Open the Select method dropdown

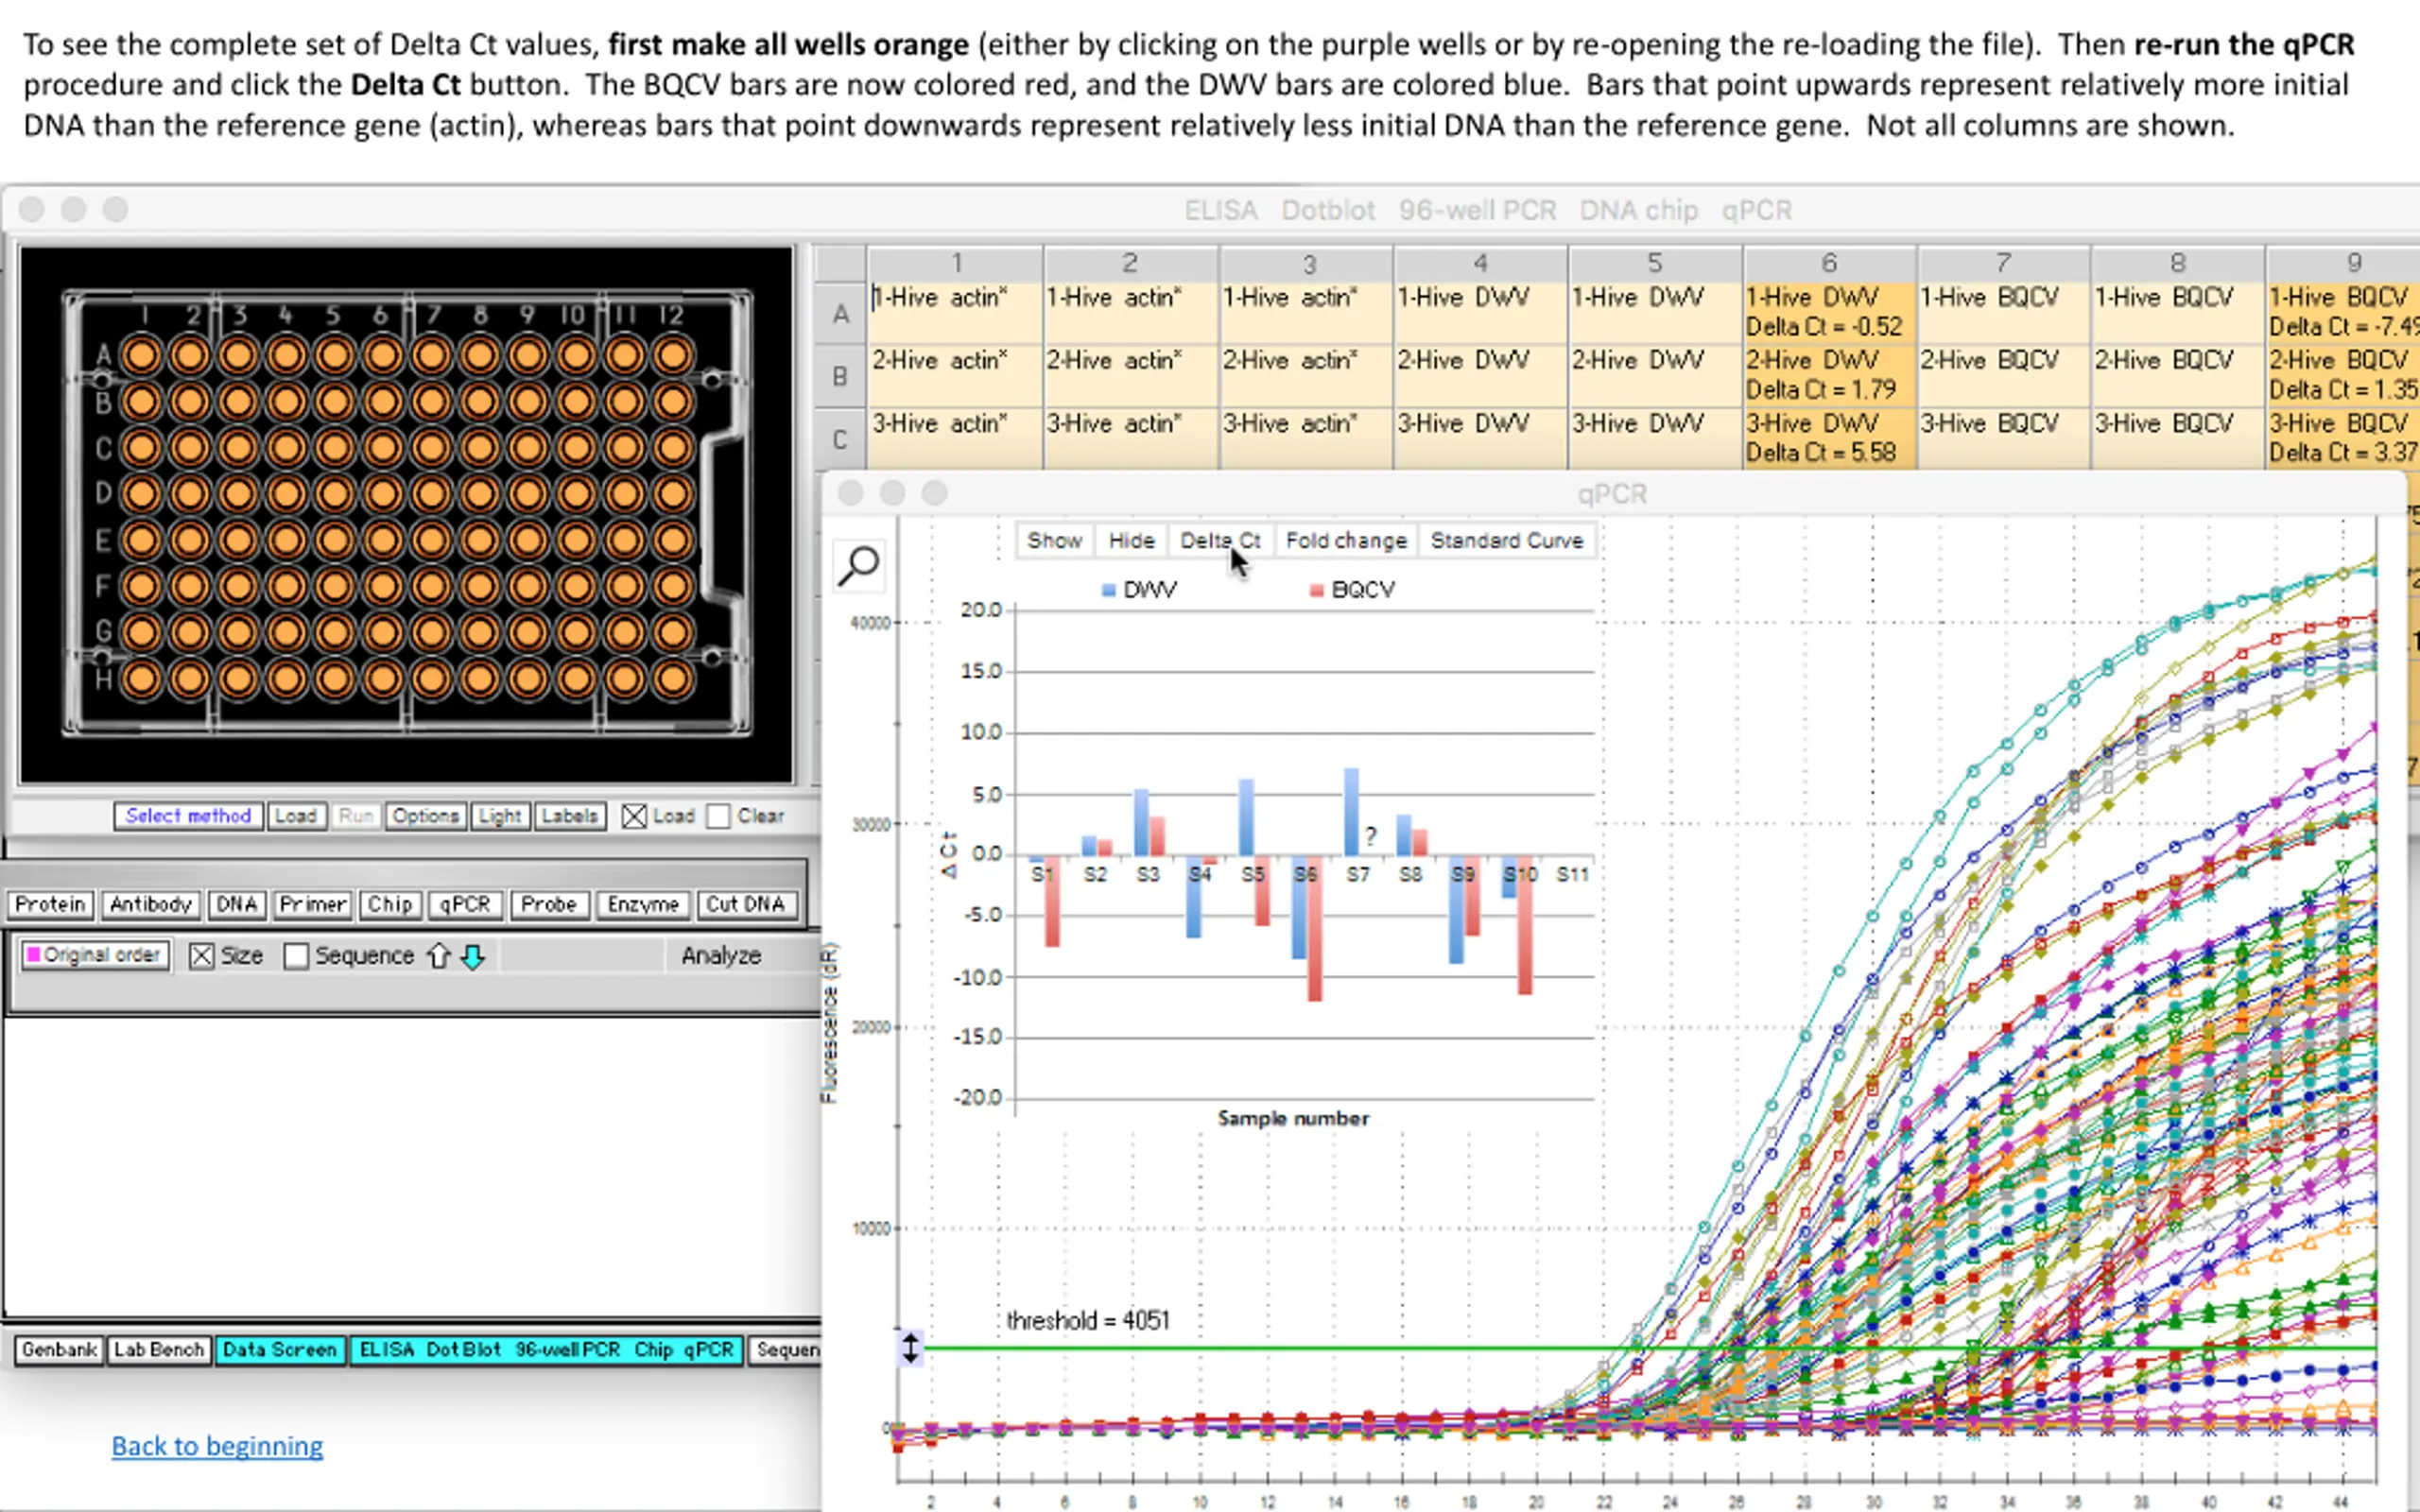[188, 816]
